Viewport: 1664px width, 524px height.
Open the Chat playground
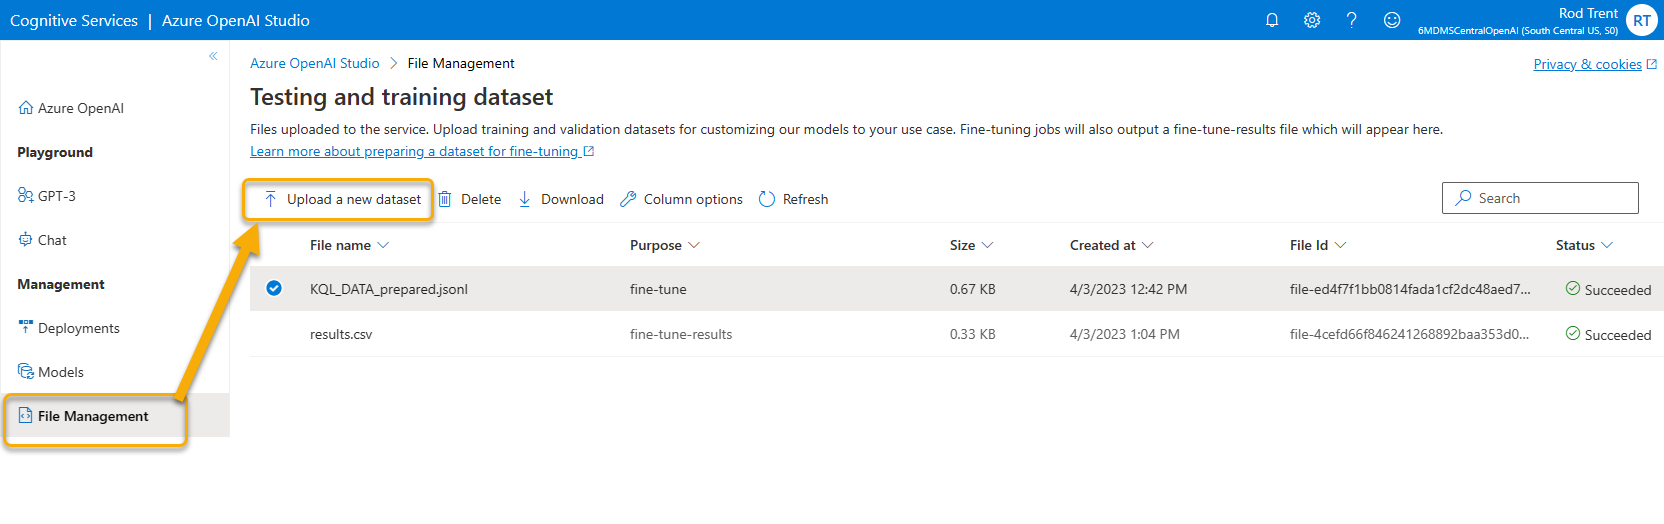point(42,240)
